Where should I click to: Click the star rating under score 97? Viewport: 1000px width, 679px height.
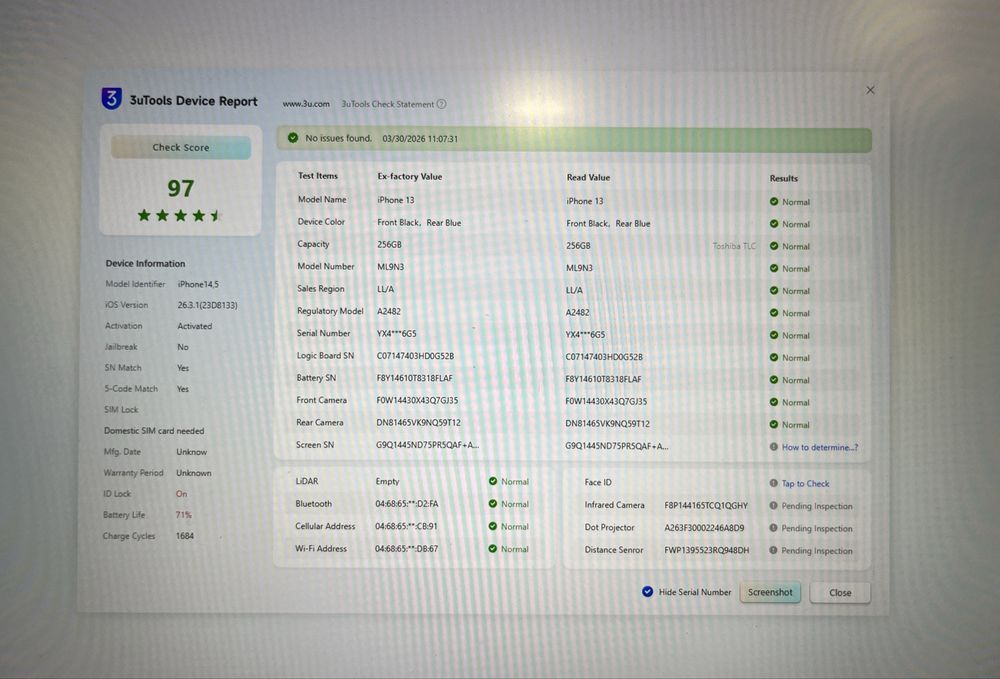coord(180,215)
